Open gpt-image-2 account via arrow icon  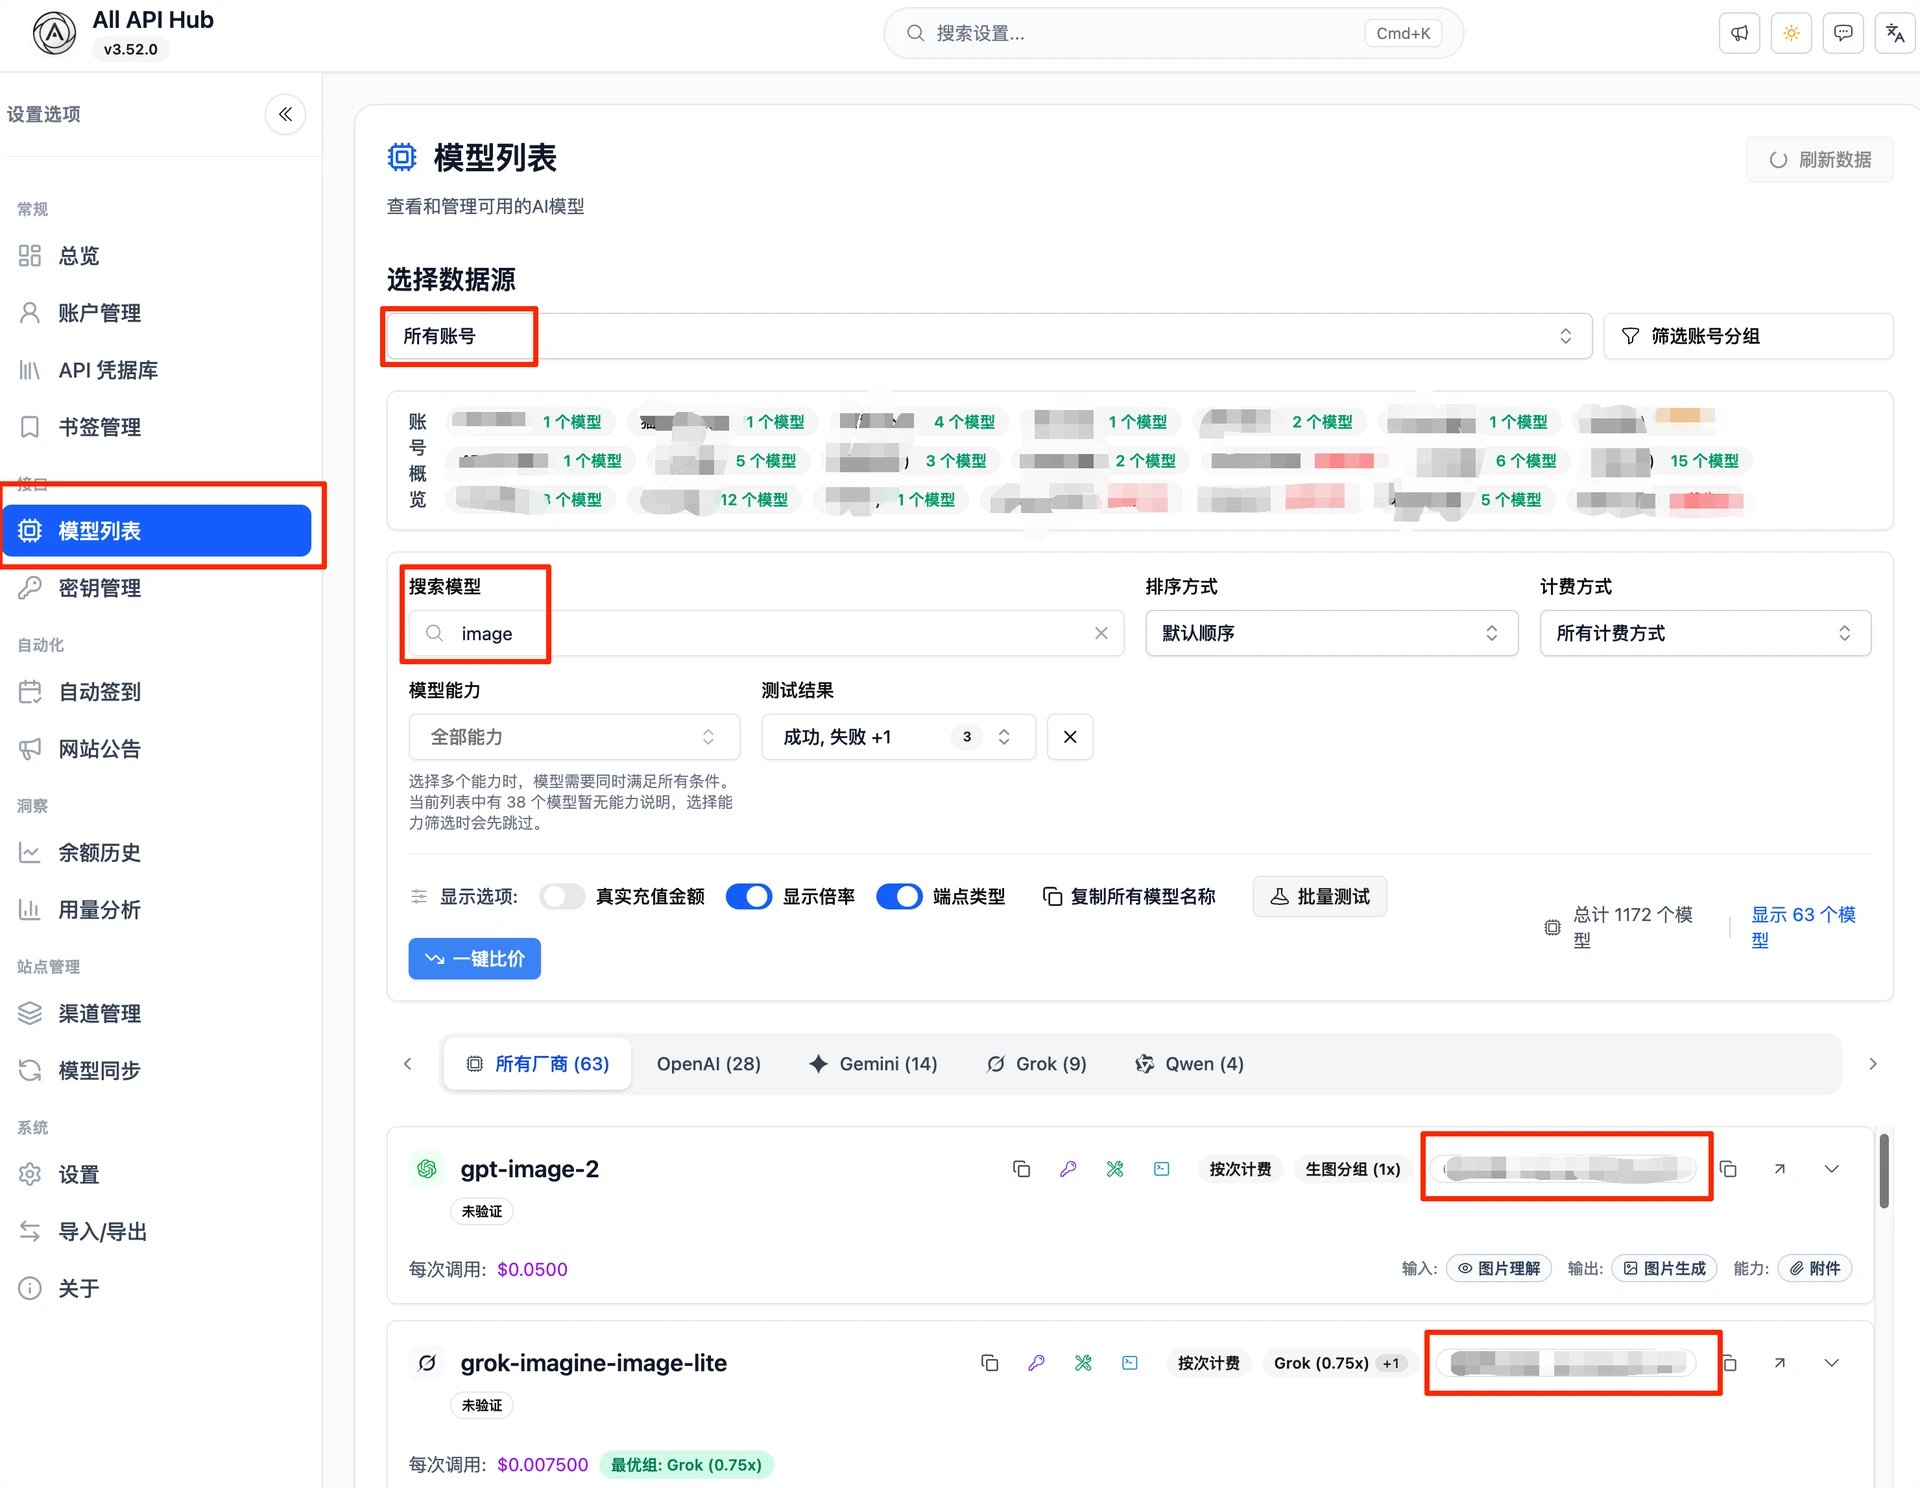pyautogui.click(x=1780, y=1169)
